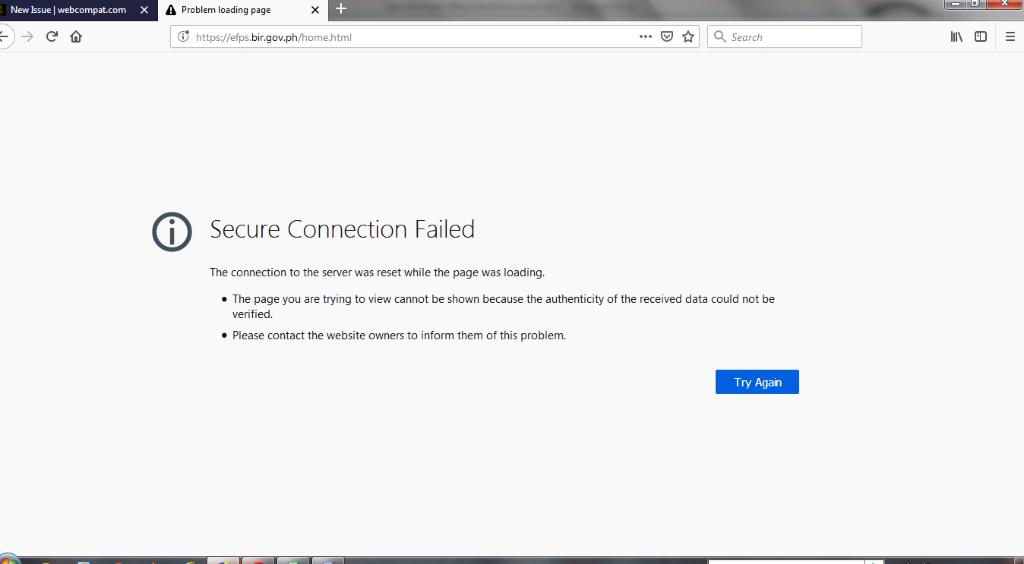Open the site information icon in address bar
This screenshot has width=1024, height=564.
[x=183, y=37]
